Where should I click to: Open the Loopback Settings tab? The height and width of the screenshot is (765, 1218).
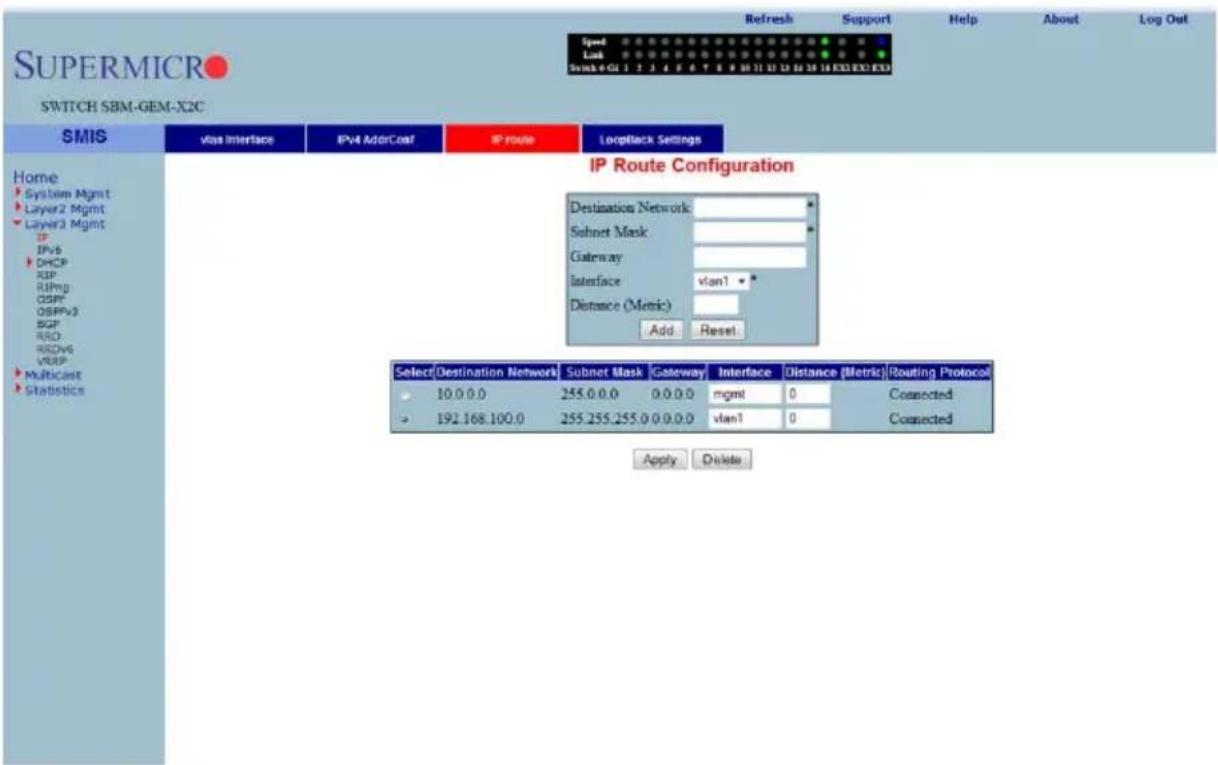651,139
